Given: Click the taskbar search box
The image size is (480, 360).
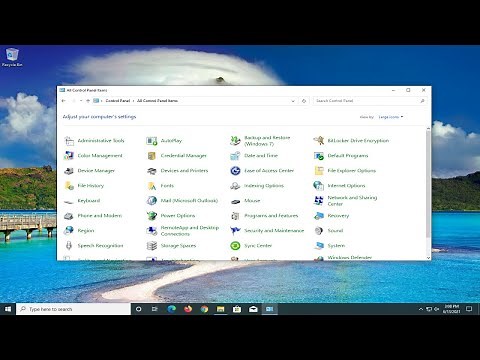Looking at the screenshot, I should coord(73,309).
